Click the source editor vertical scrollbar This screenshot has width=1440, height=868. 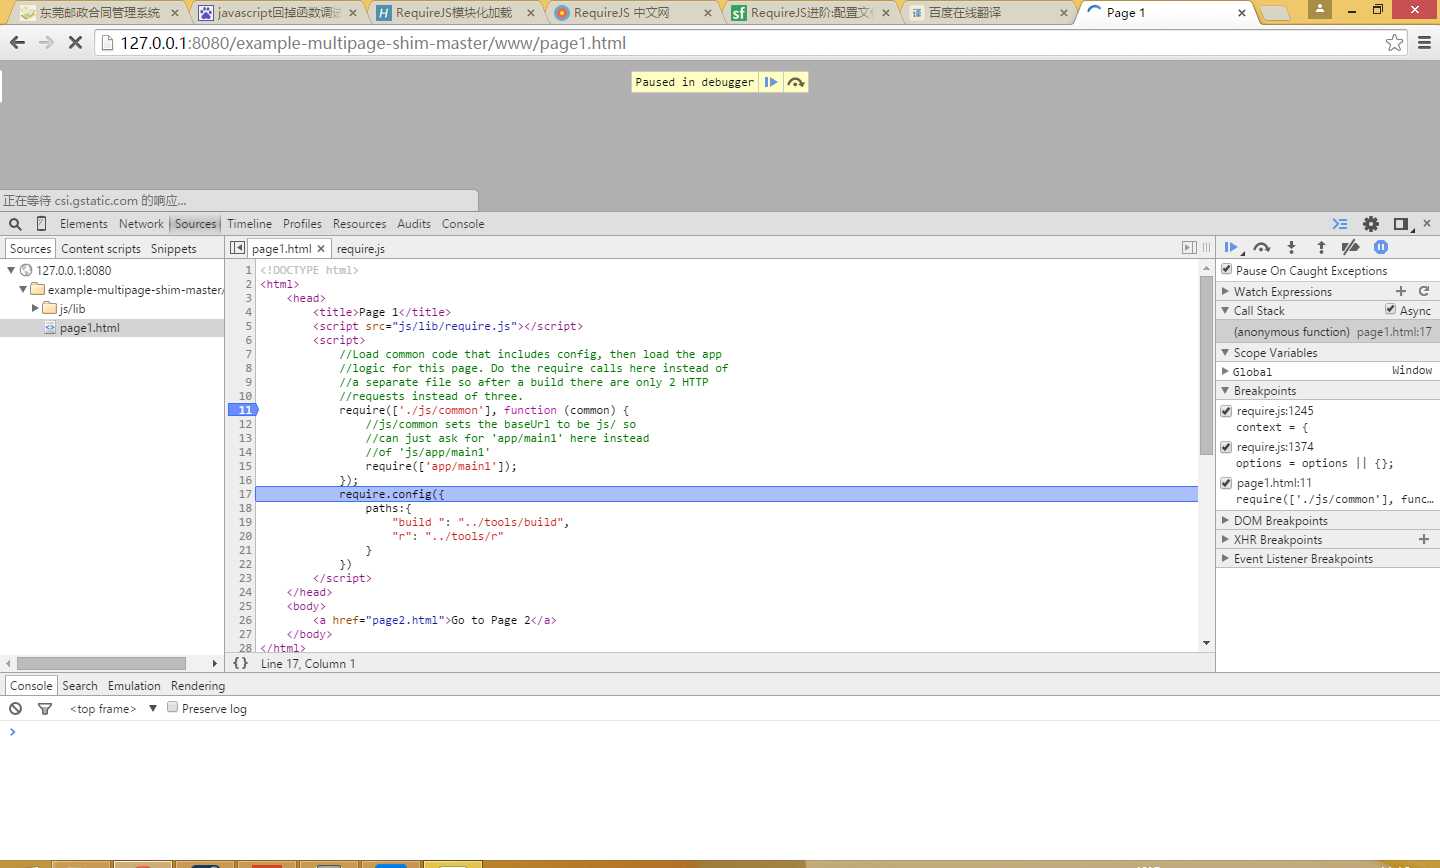tap(1206, 364)
